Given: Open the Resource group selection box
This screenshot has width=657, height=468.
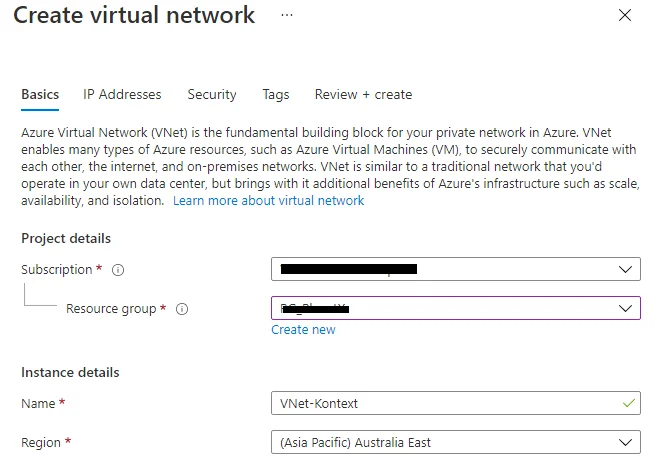Looking at the screenshot, I should [455, 309].
